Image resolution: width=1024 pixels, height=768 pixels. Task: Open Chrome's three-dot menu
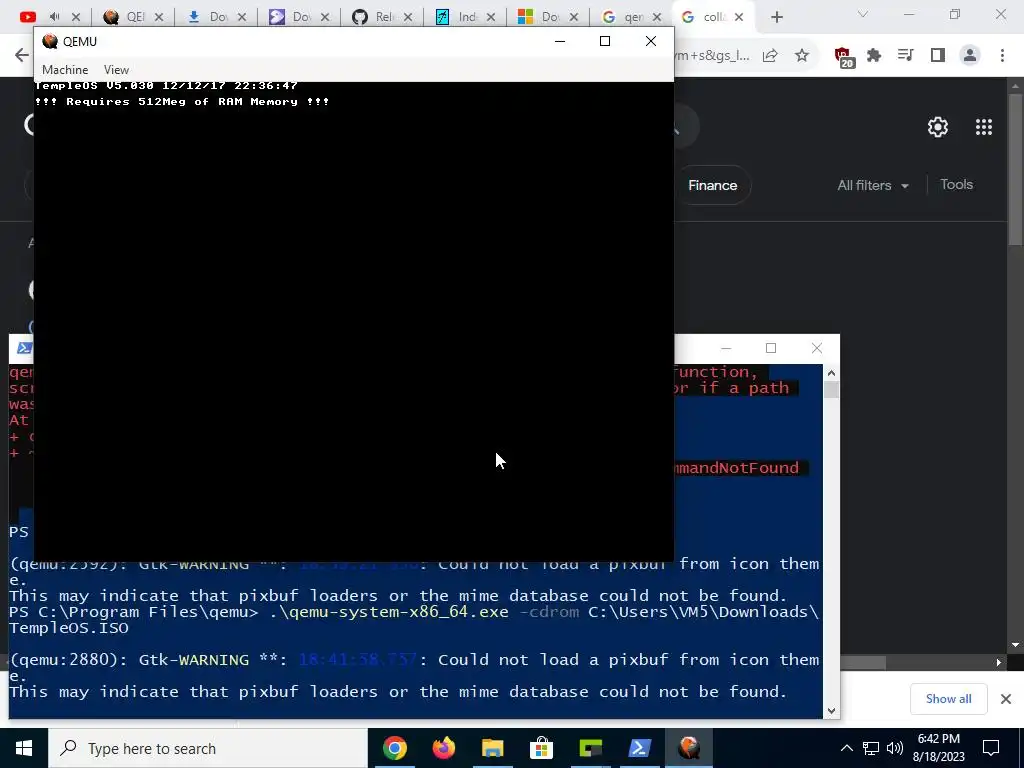click(1002, 56)
